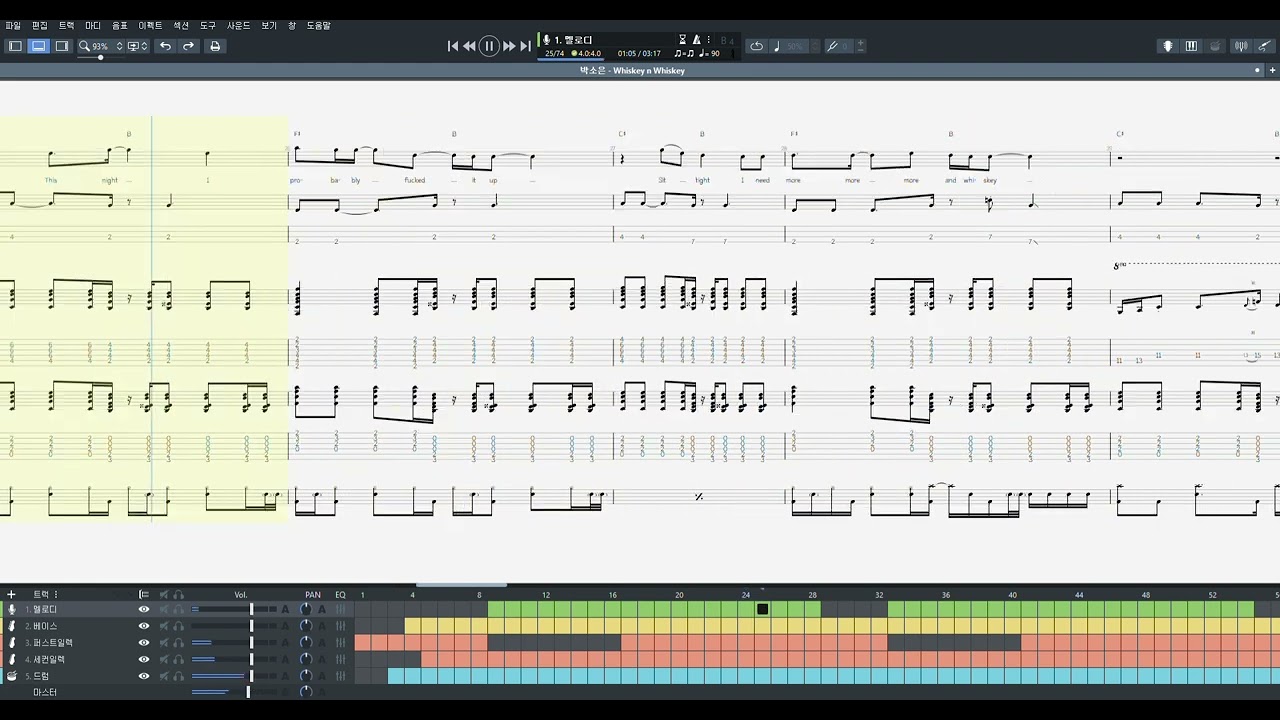Click the 세컨일렉 track pan knob
This screenshot has width=1280, height=720.
pyautogui.click(x=306, y=659)
